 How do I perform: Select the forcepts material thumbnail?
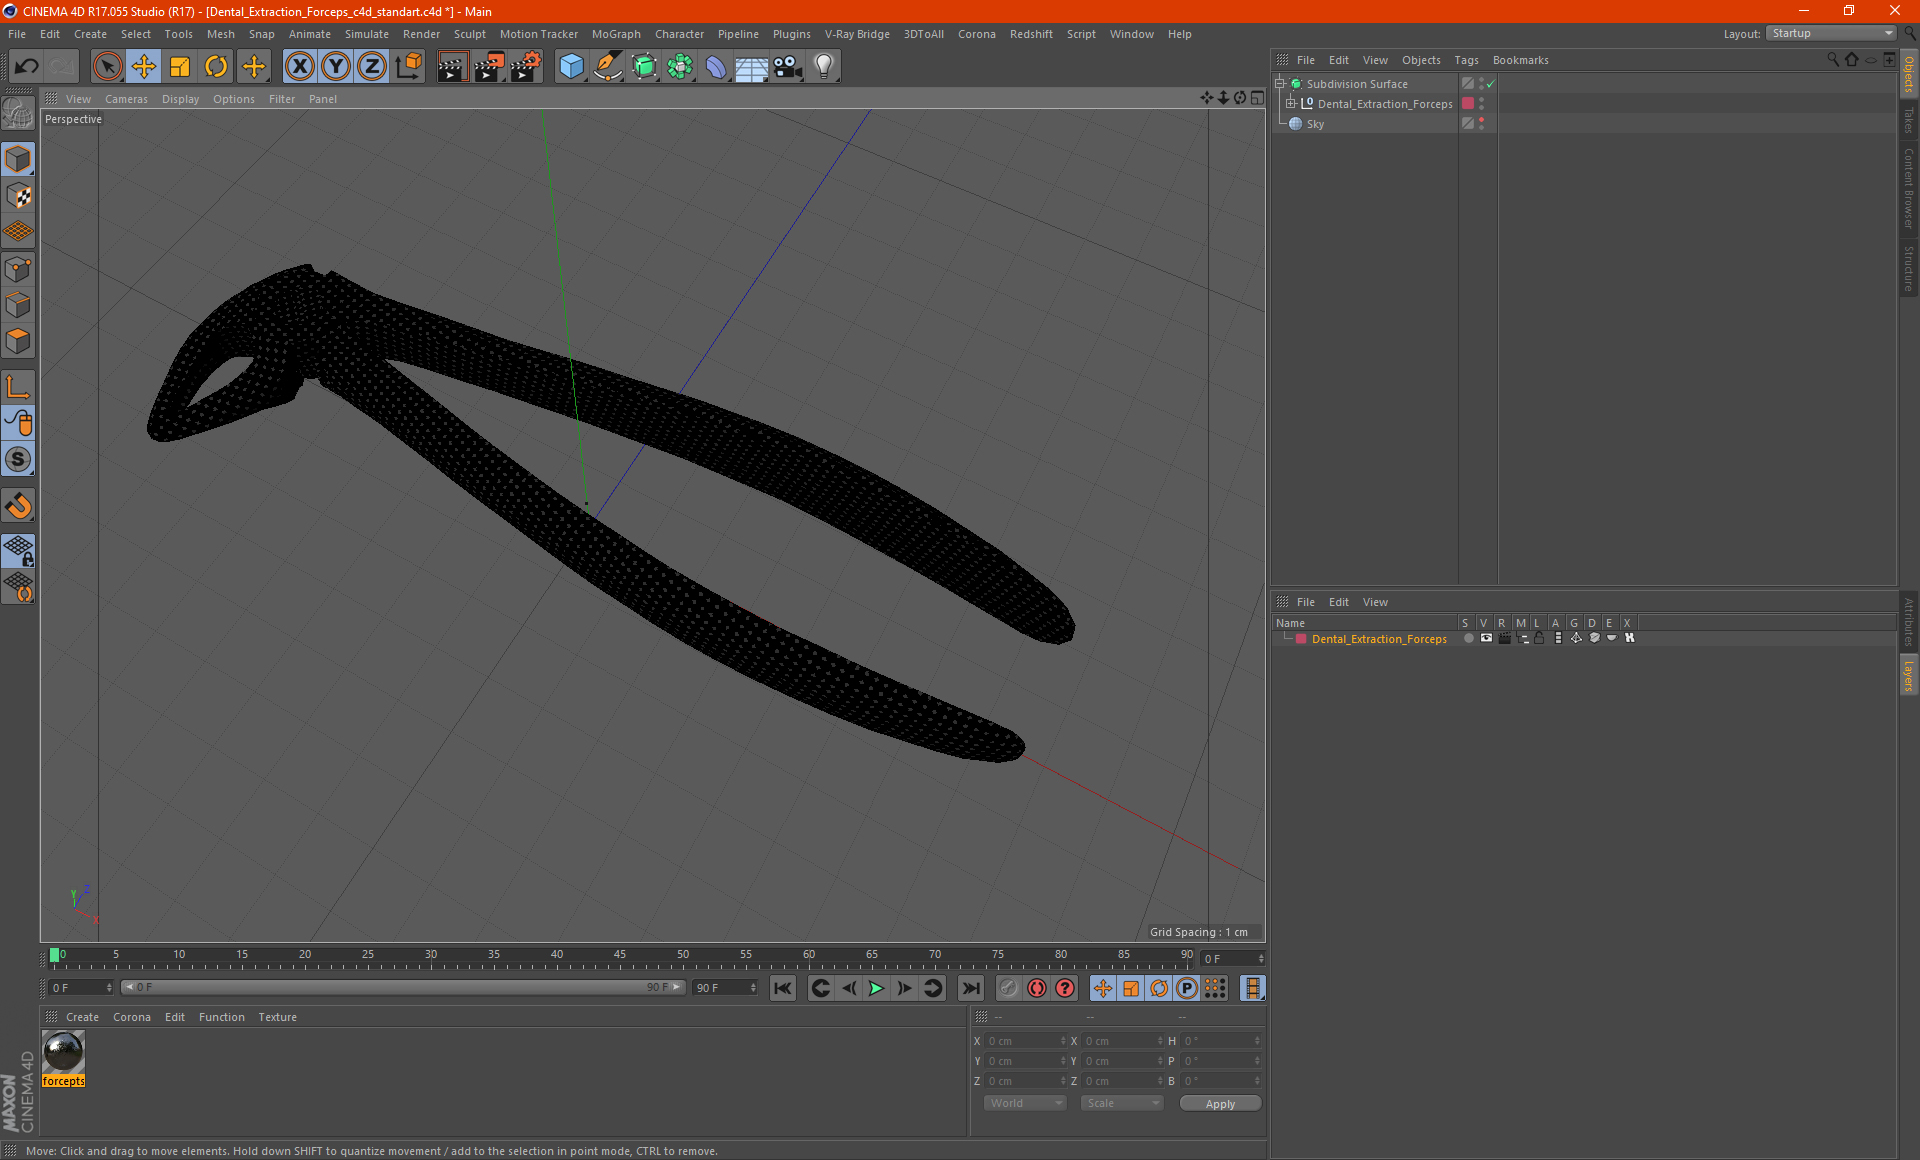pyautogui.click(x=64, y=1053)
